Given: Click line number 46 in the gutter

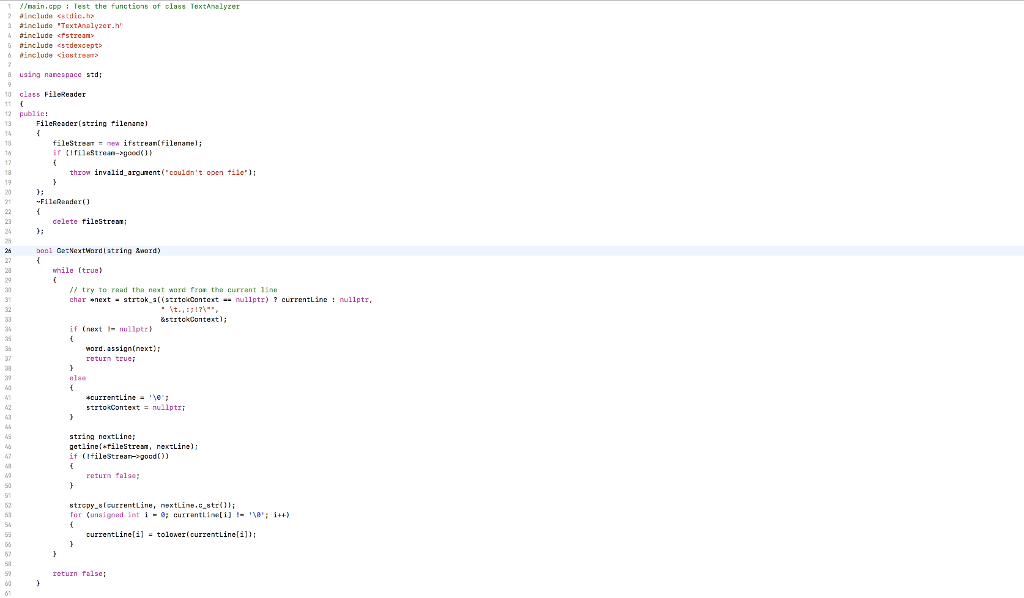Looking at the screenshot, I should pos(10,446).
